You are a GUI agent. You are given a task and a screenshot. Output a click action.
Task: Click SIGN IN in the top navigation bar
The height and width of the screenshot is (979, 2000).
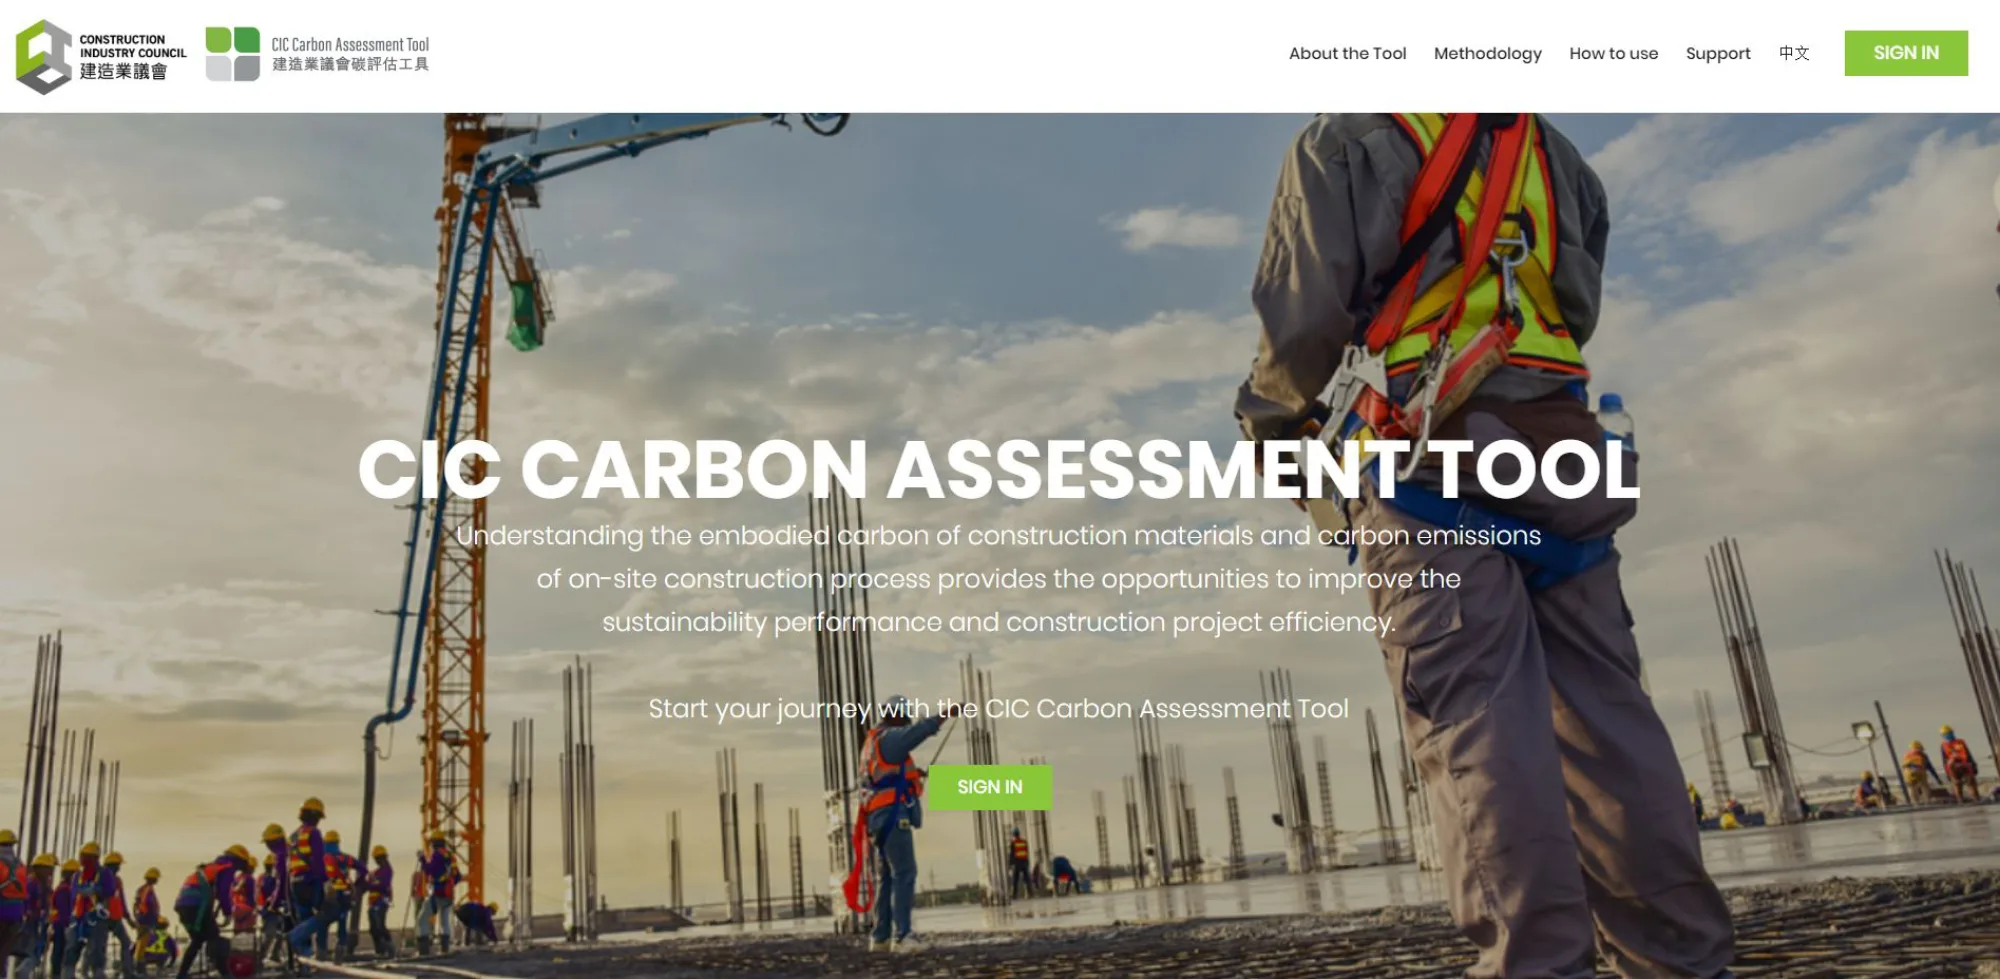pos(1905,52)
